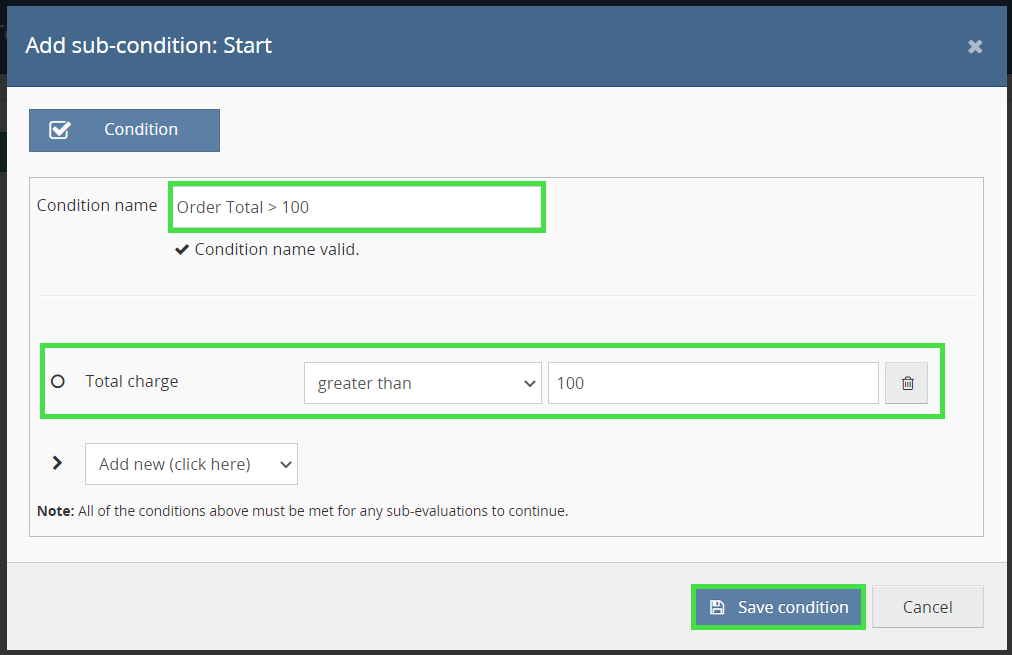The width and height of the screenshot is (1012, 655).
Task: Click the chevron arrow next to Add new
Action: click(57, 463)
